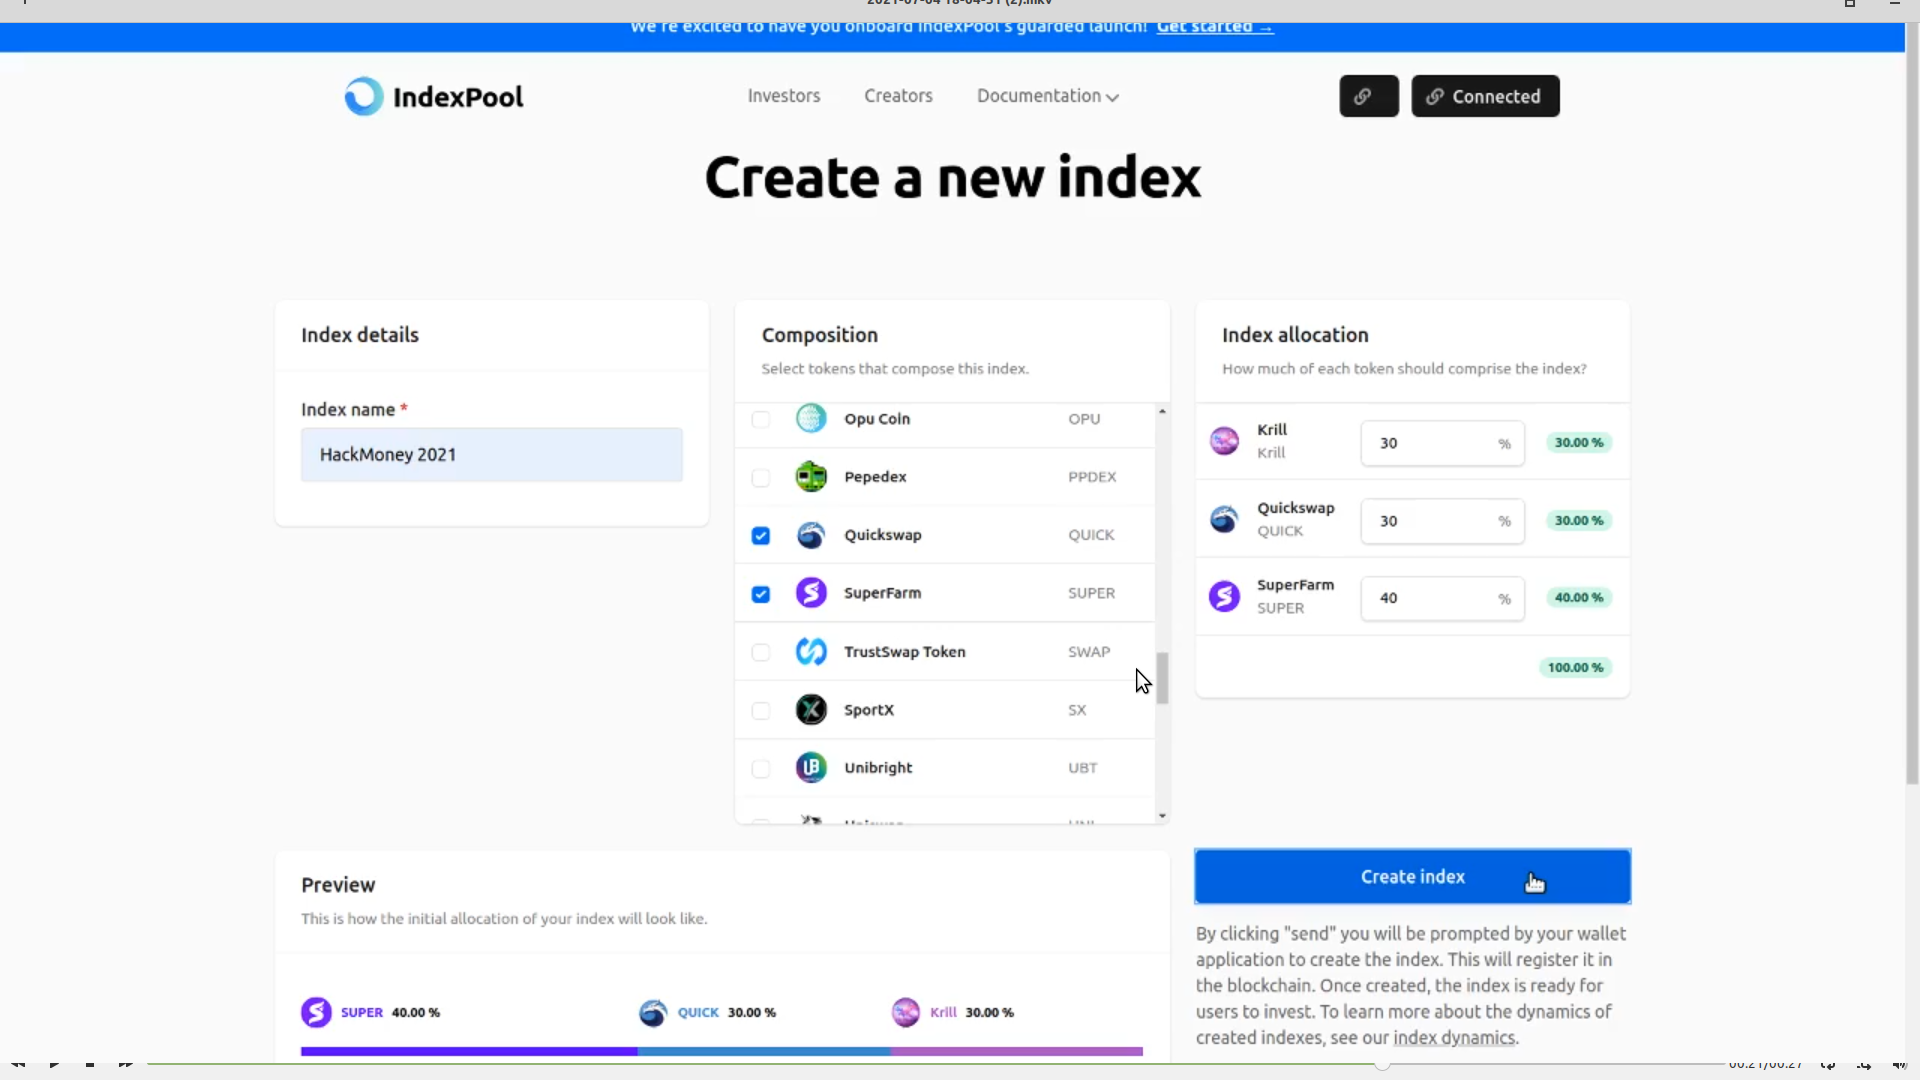The image size is (1920, 1080).
Task: Check the TrustSwap Token checkbox
Action: [761, 653]
